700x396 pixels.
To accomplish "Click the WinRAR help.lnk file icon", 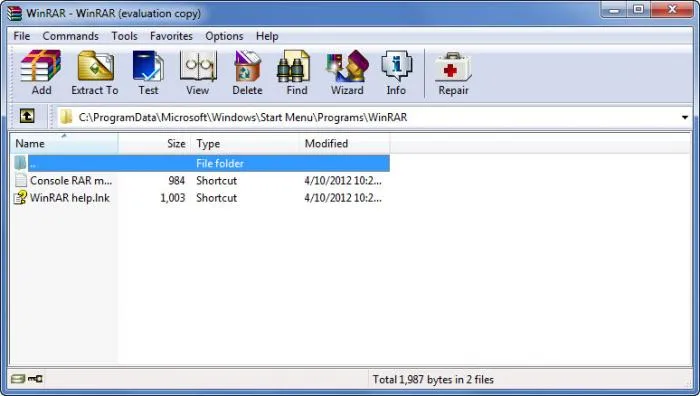I will (20, 197).
